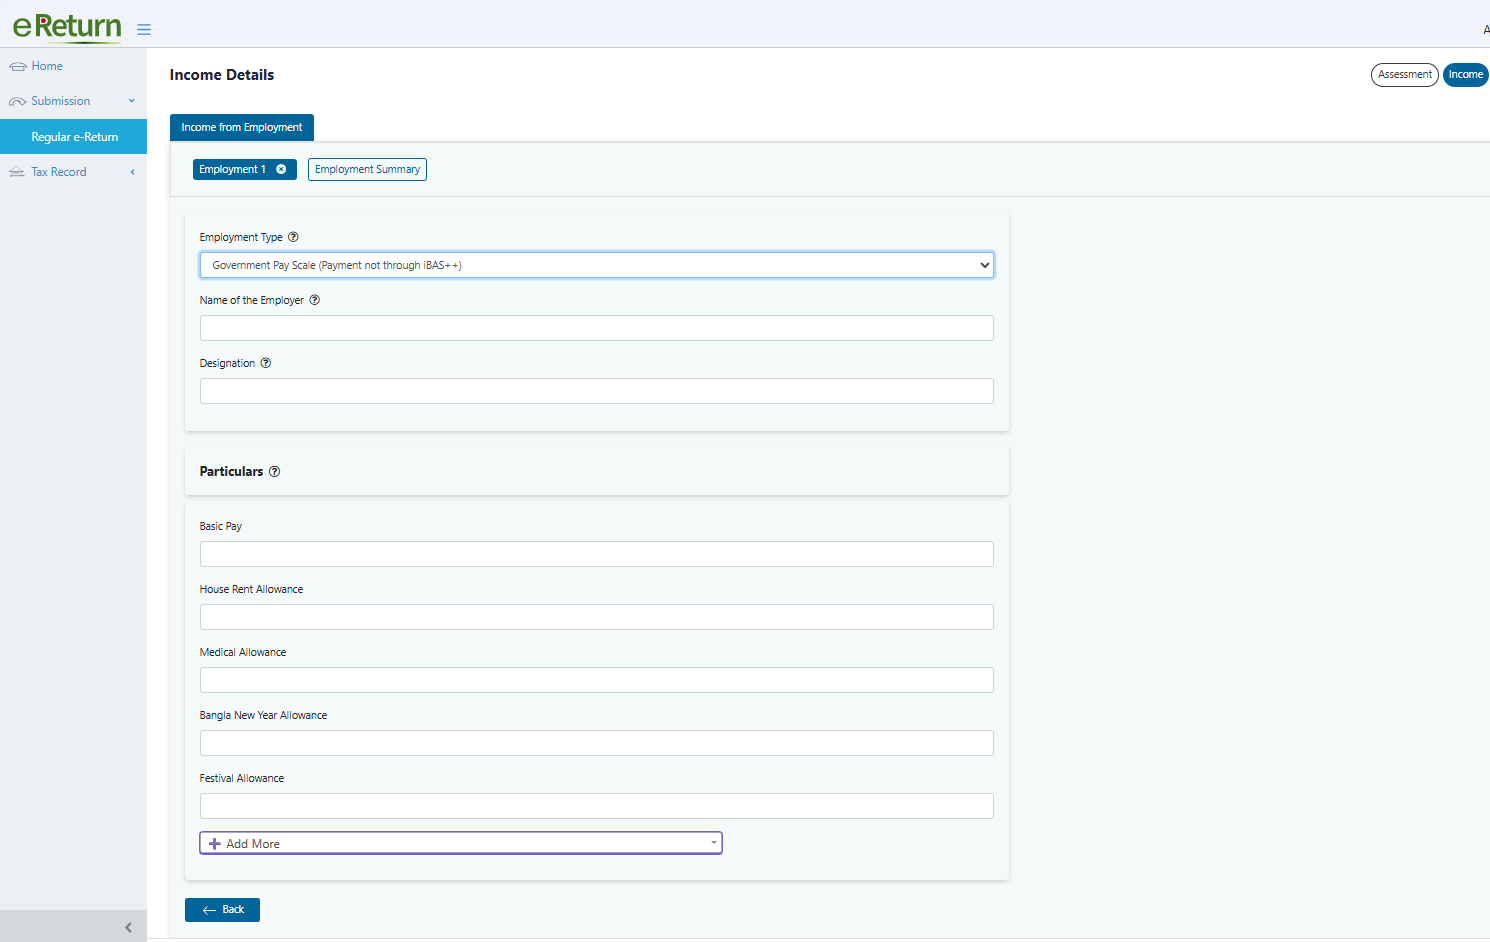
Task: Go to the Income step
Action: point(1466,75)
